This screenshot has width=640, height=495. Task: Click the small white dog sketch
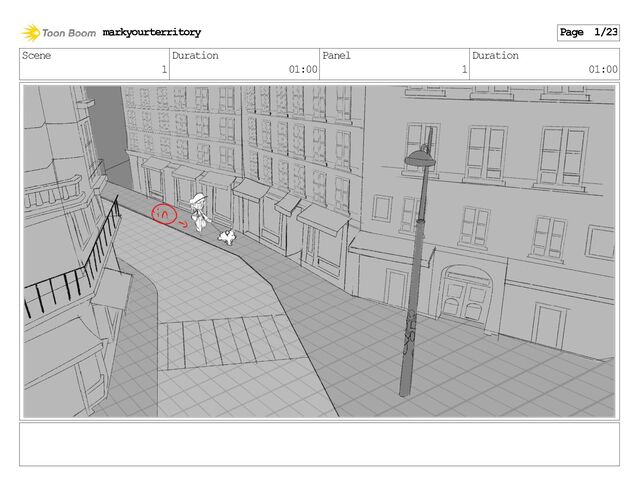click(229, 236)
